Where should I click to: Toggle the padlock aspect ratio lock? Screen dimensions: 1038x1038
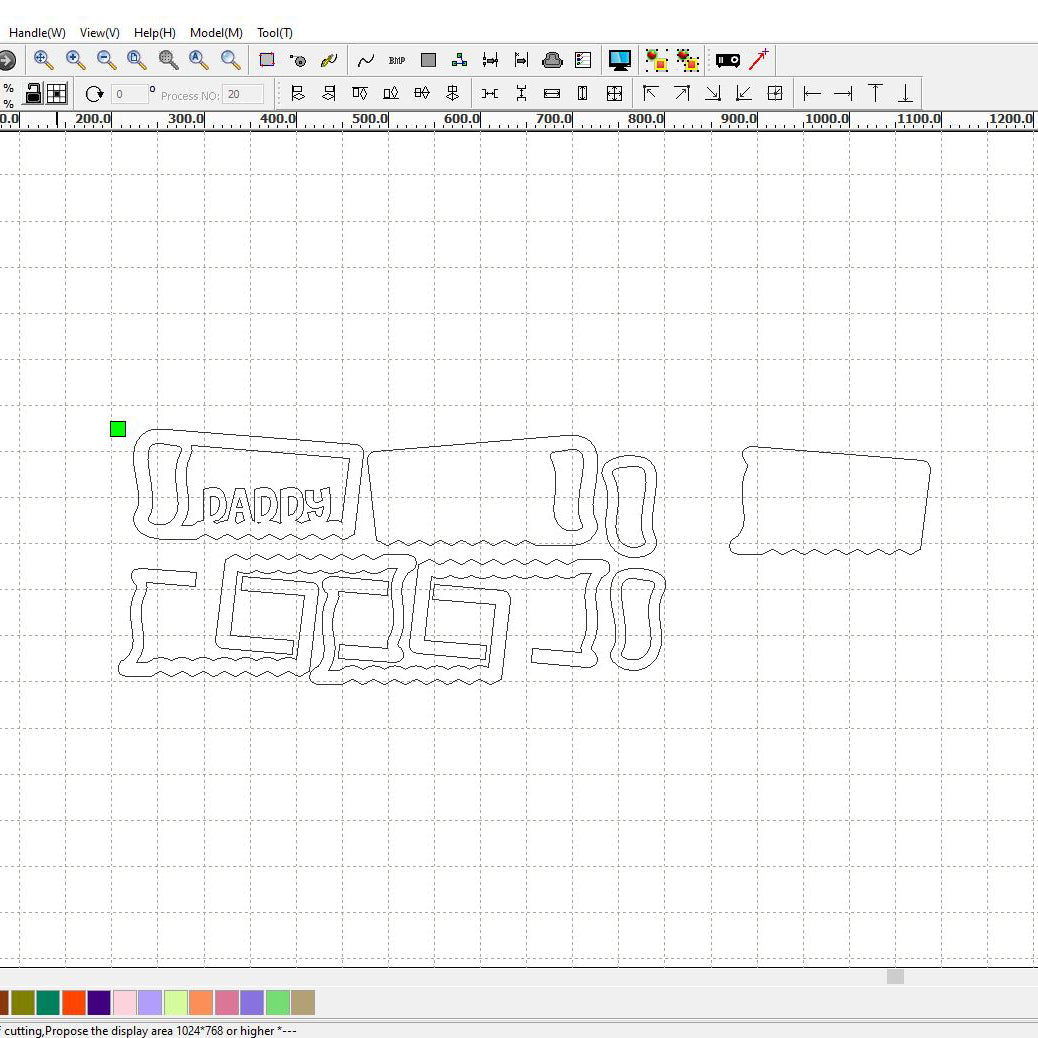click(33, 94)
